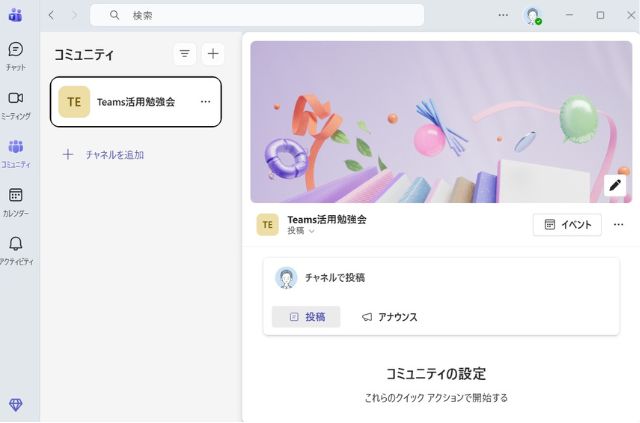Open the Chat section in sidebar

tap(16, 55)
